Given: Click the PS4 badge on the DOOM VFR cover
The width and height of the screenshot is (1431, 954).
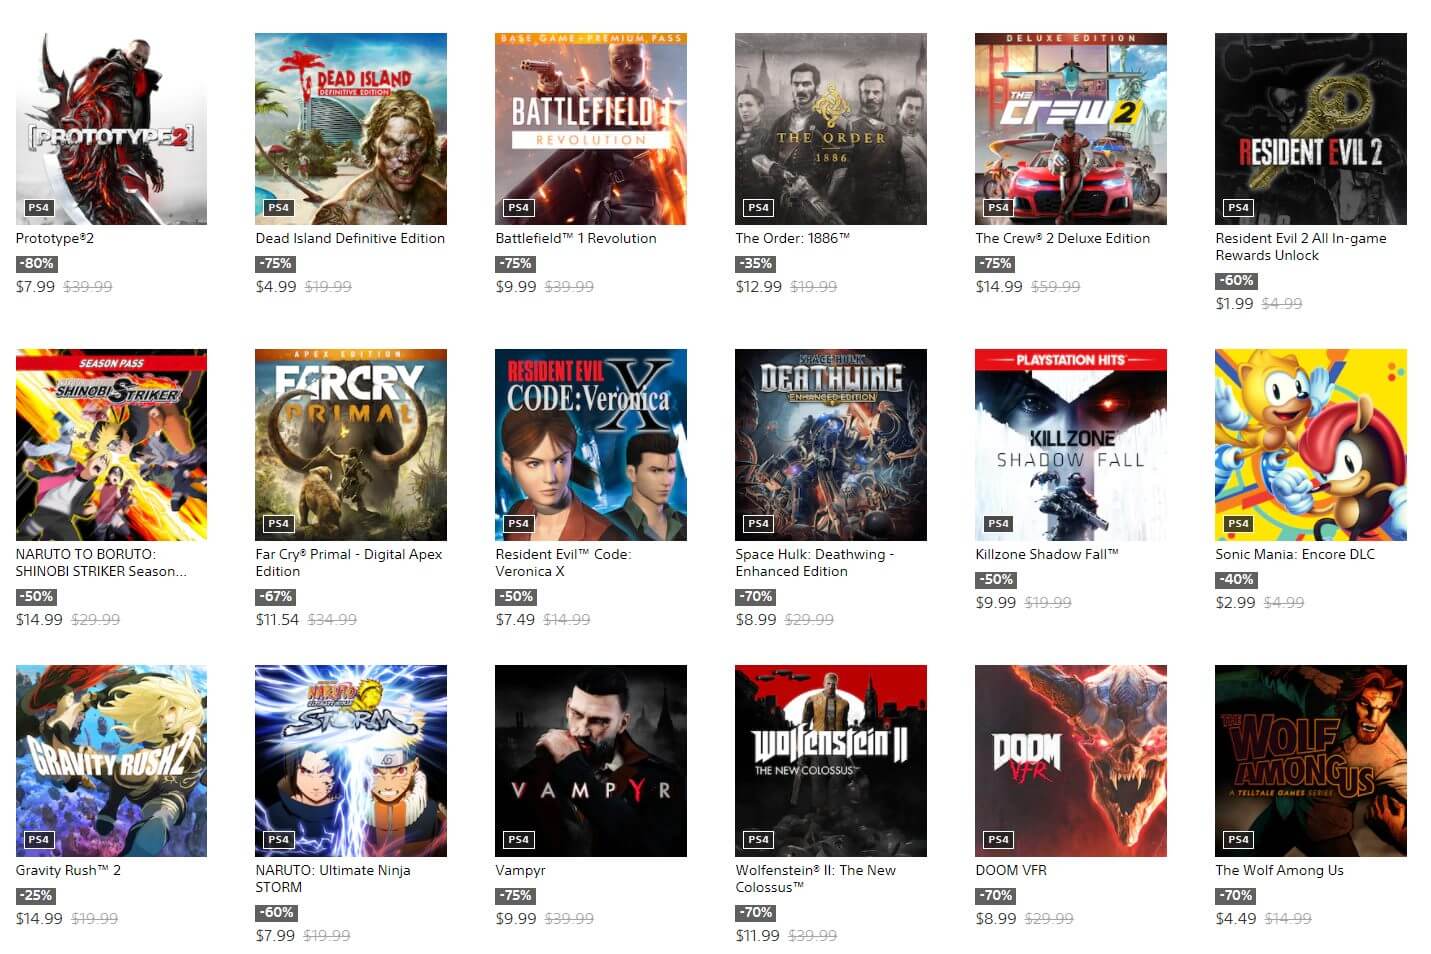Looking at the screenshot, I should click(998, 839).
